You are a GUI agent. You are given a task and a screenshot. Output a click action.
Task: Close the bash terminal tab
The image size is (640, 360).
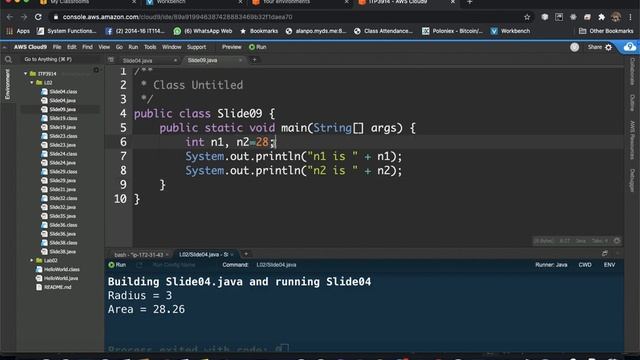point(167,254)
